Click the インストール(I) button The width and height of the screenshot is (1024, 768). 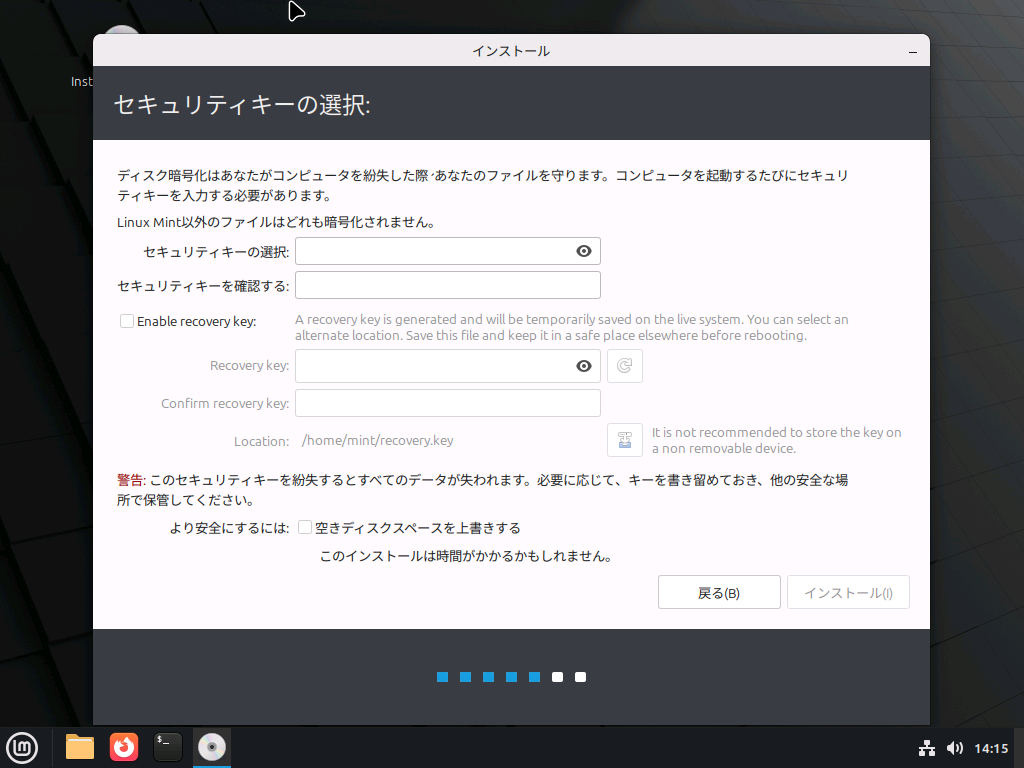[848, 592]
